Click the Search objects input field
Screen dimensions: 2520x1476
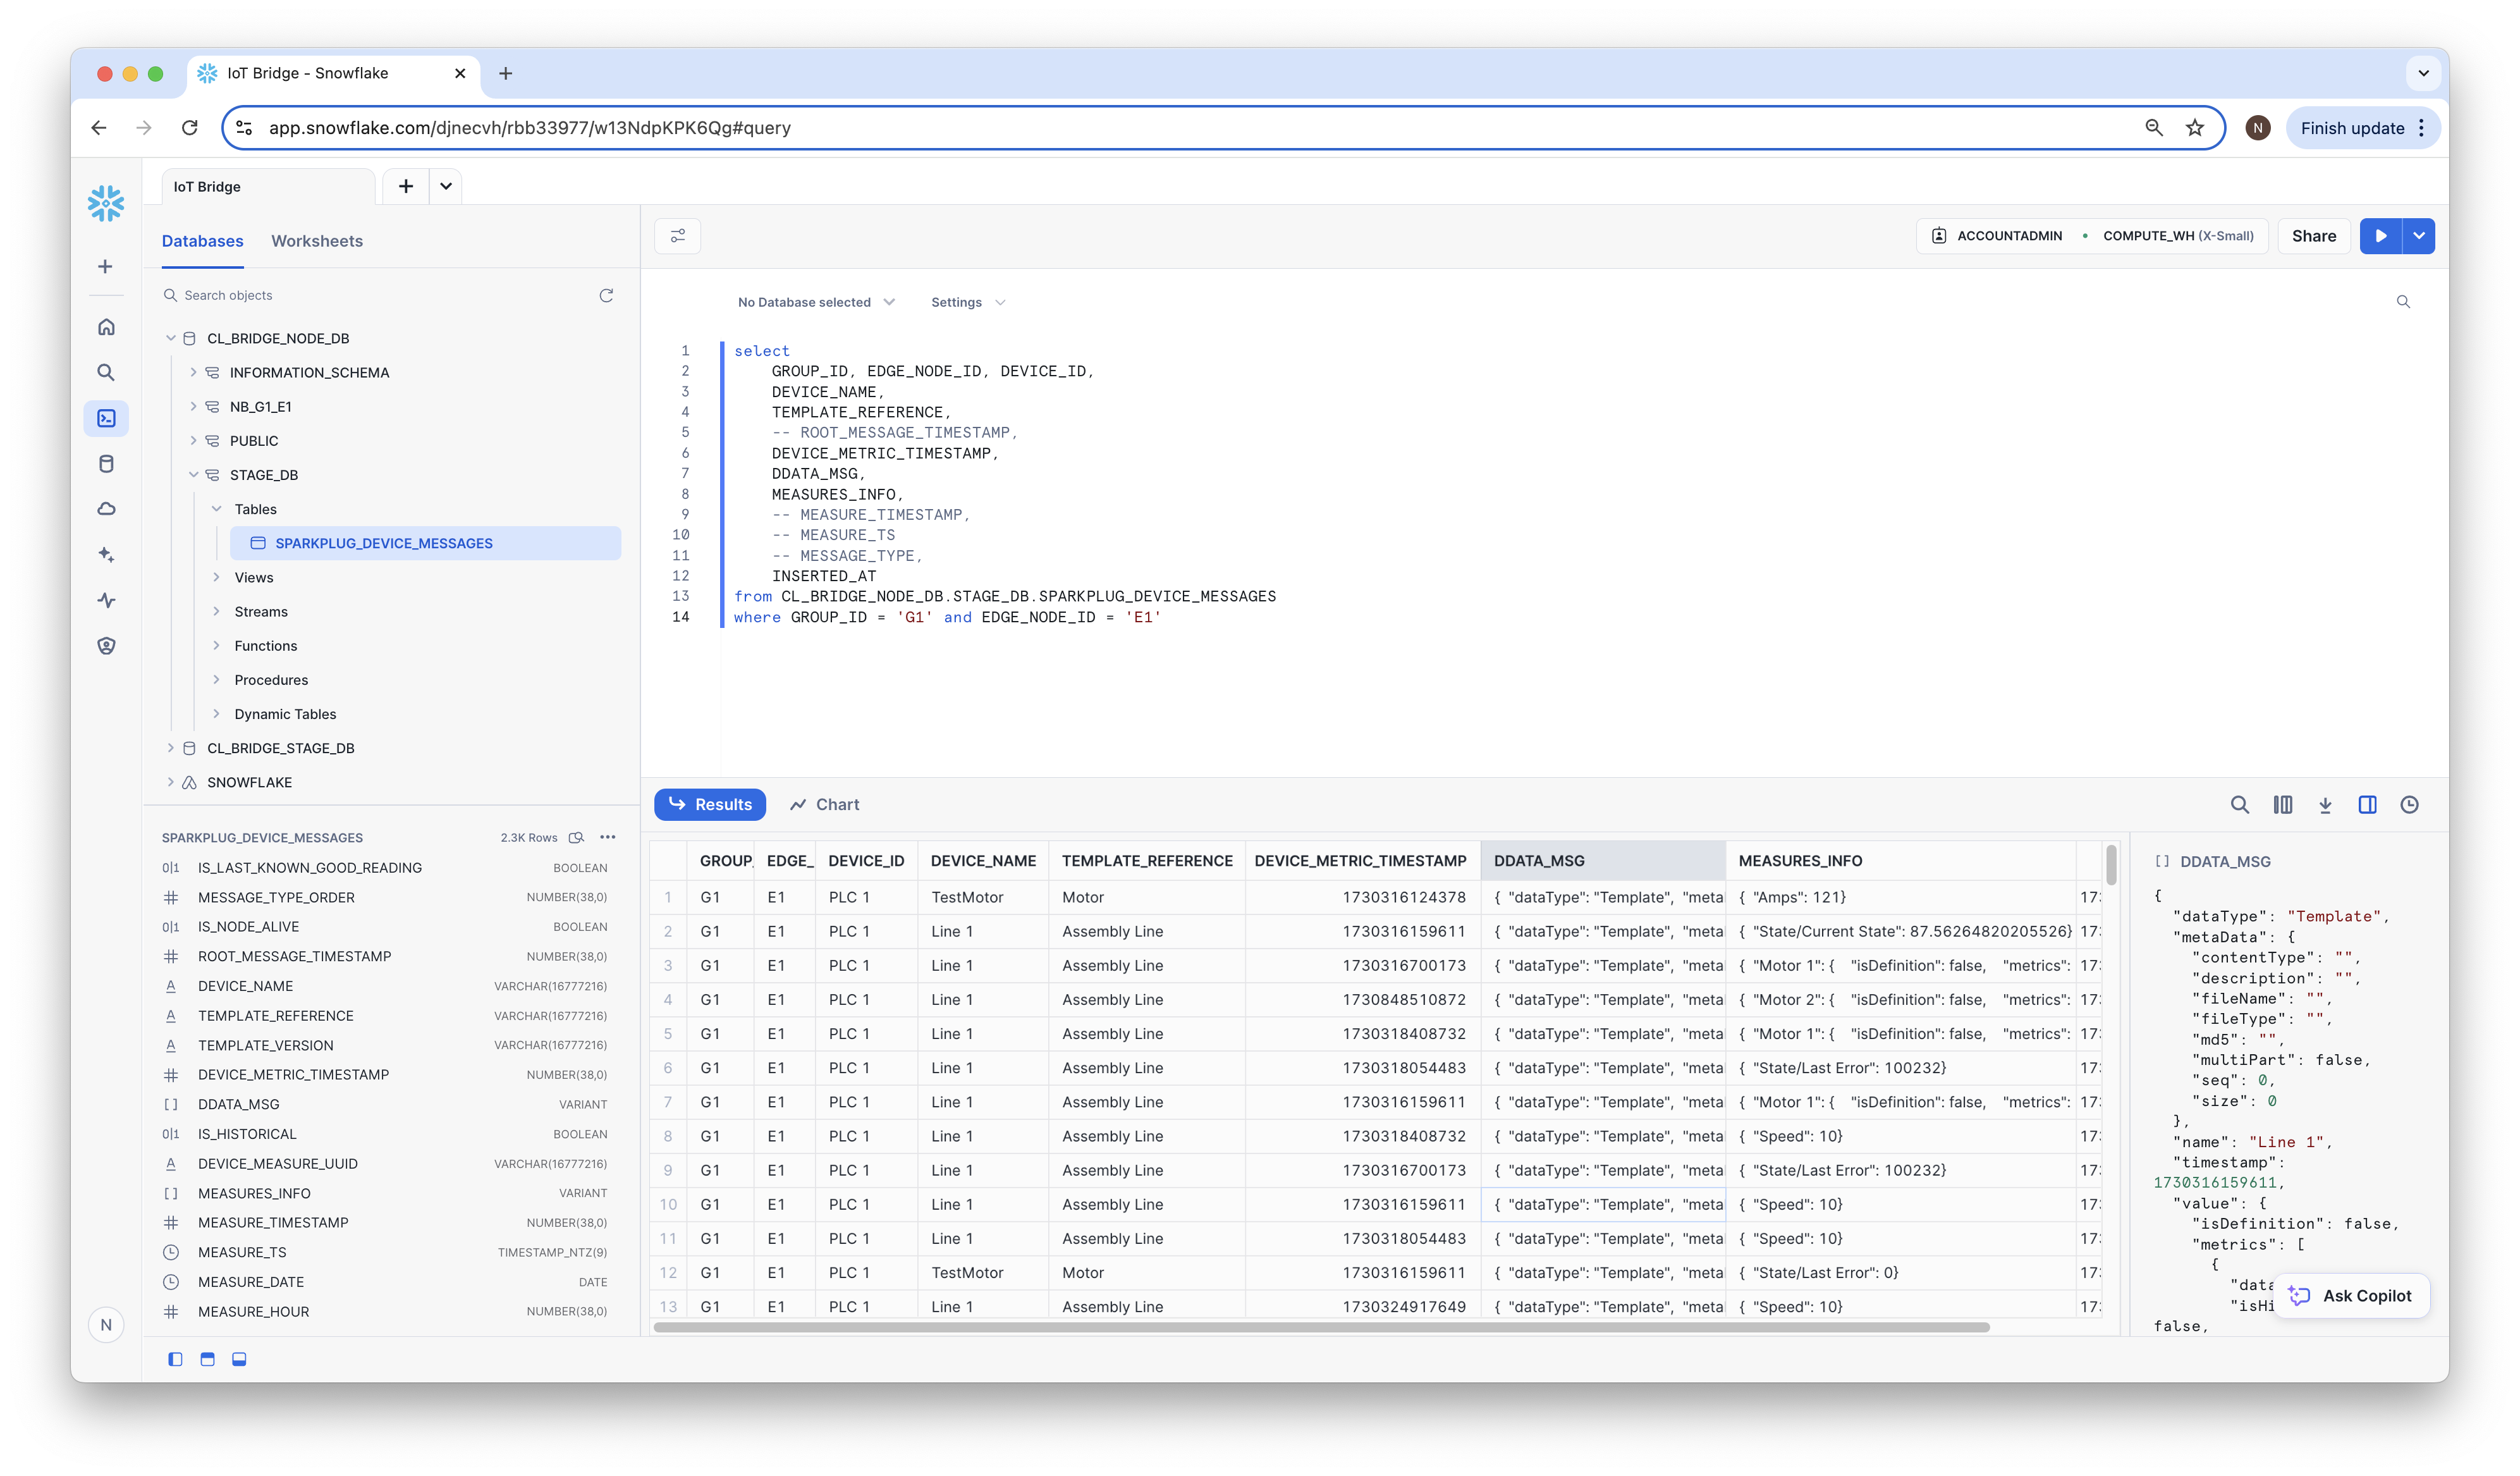click(380, 295)
